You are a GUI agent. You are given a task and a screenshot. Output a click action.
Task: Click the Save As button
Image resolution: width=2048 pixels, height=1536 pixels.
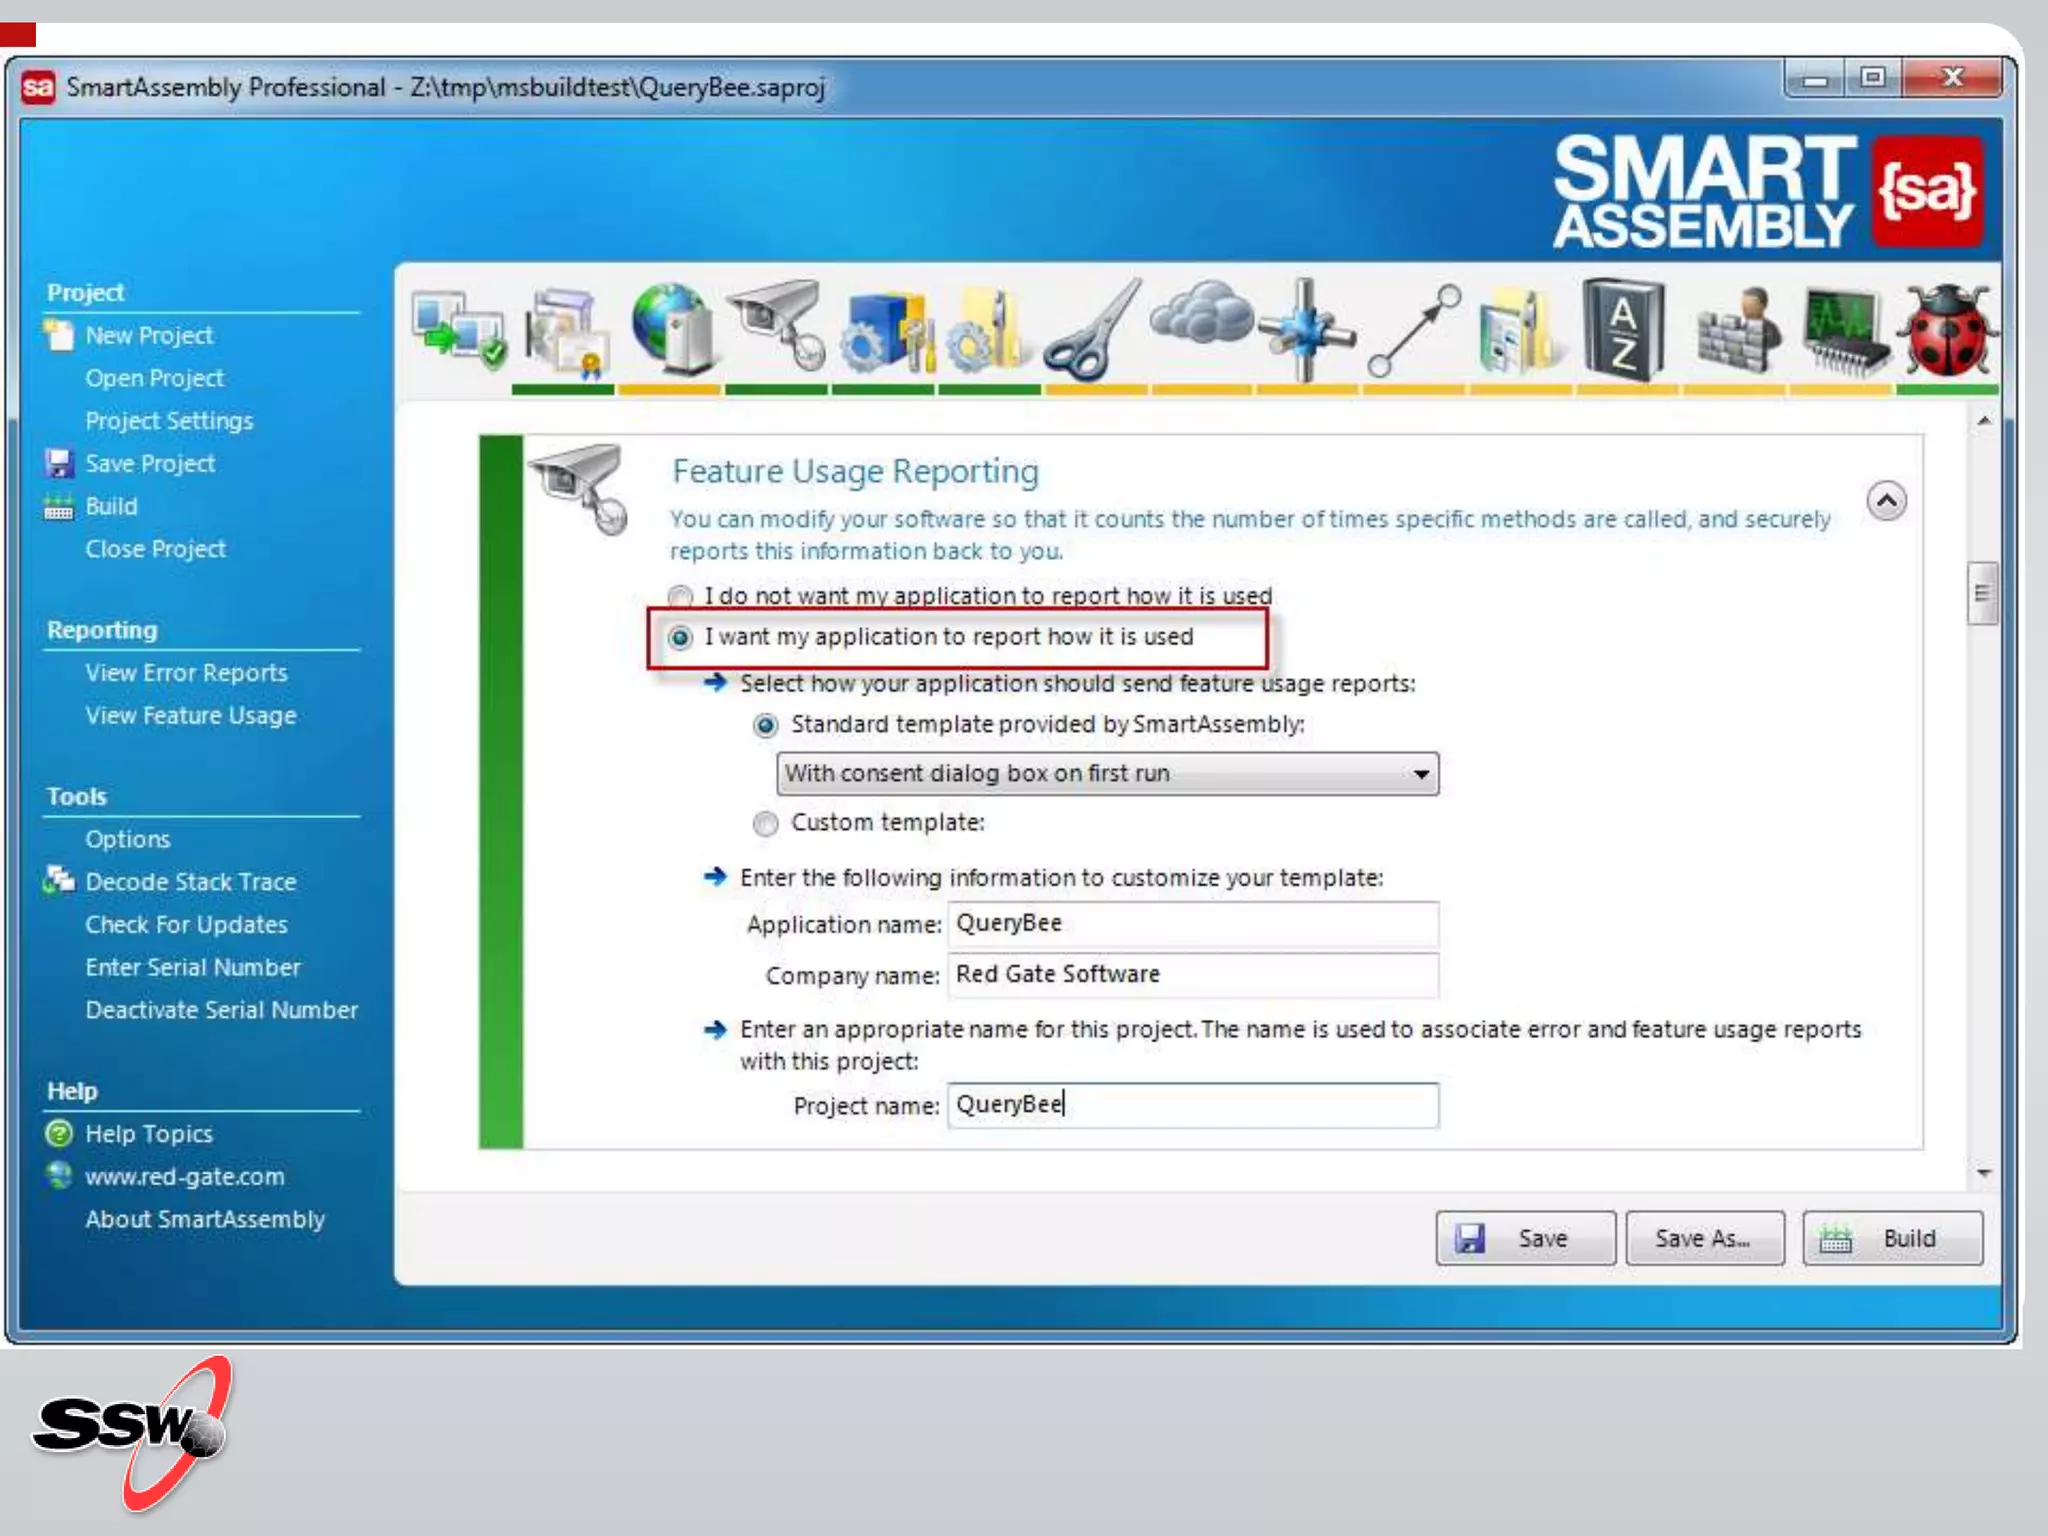pyautogui.click(x=1703, y=1238)
